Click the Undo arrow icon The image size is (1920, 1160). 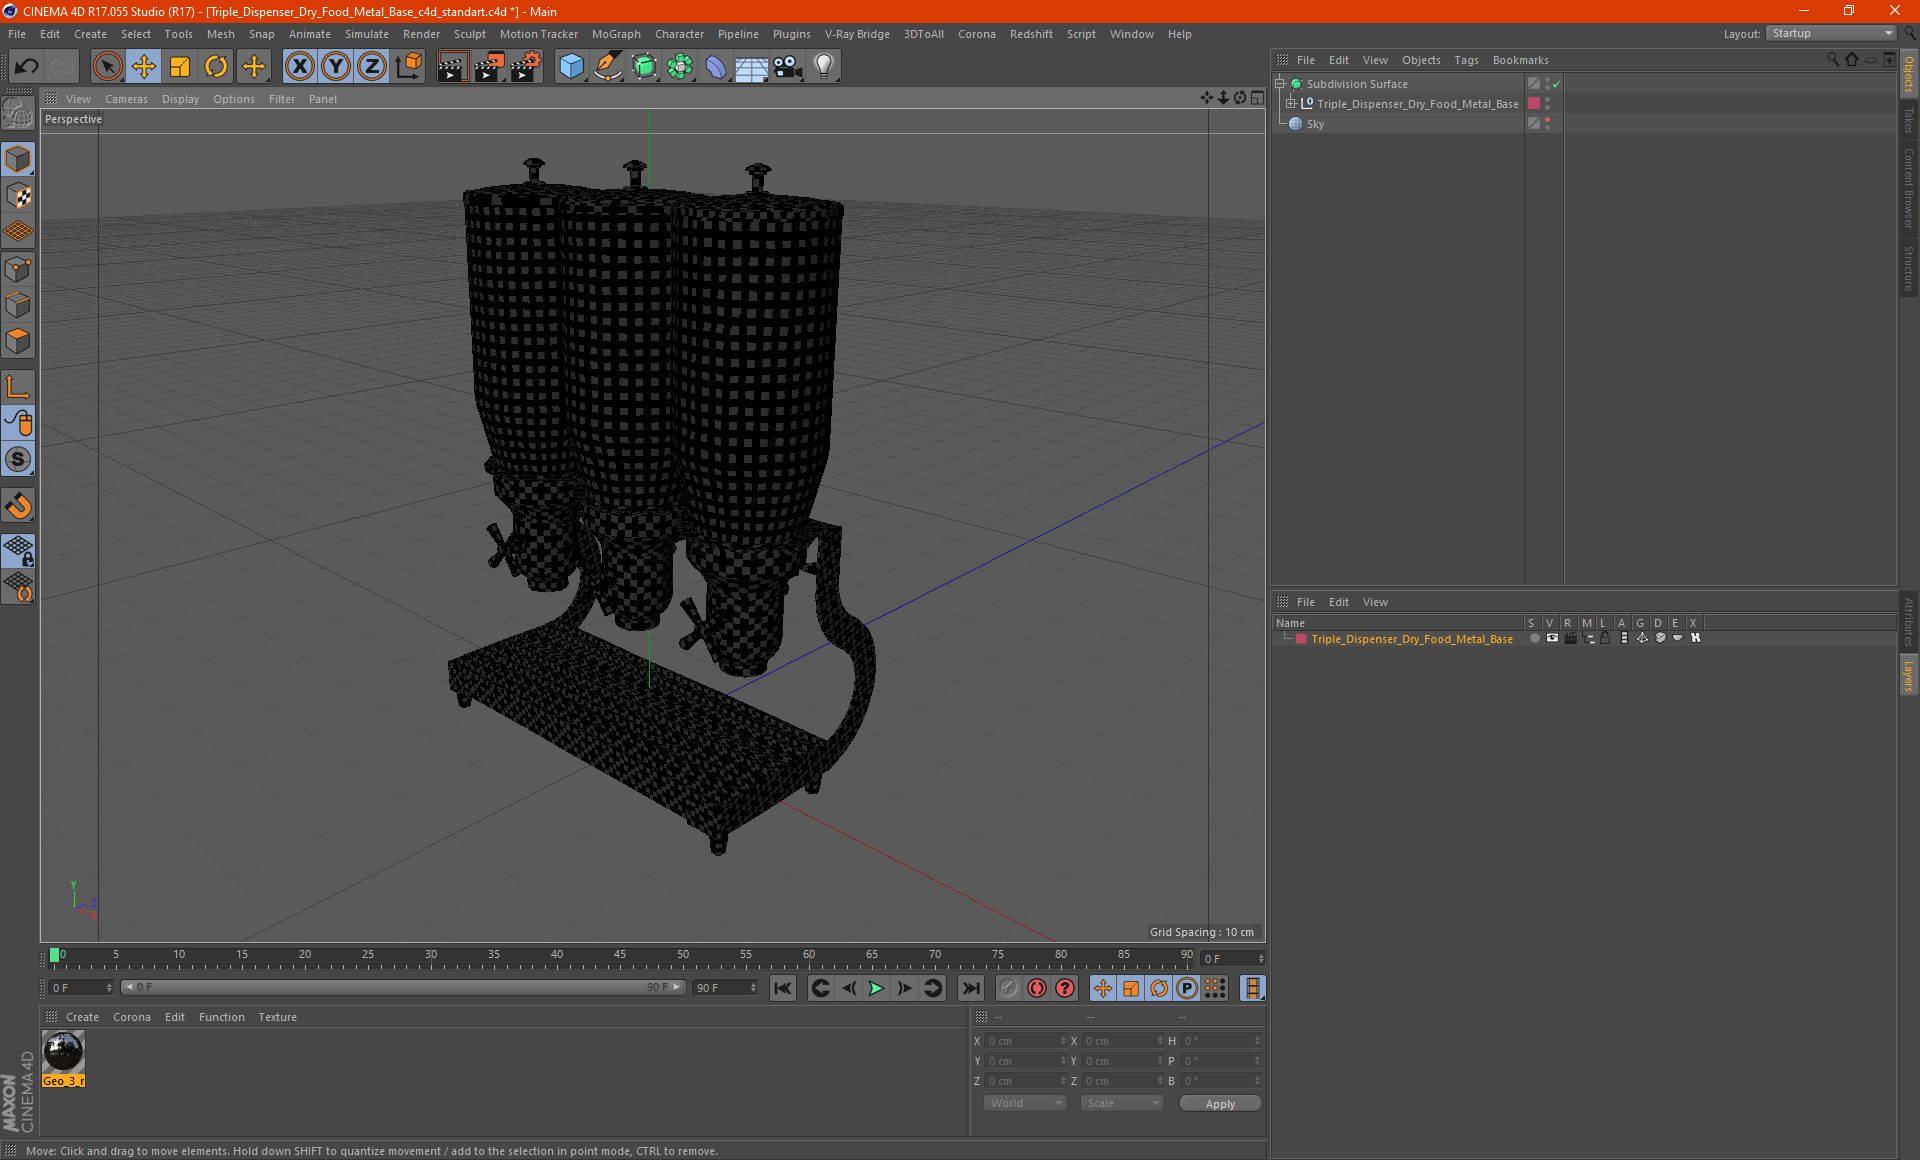click(26, 67)
